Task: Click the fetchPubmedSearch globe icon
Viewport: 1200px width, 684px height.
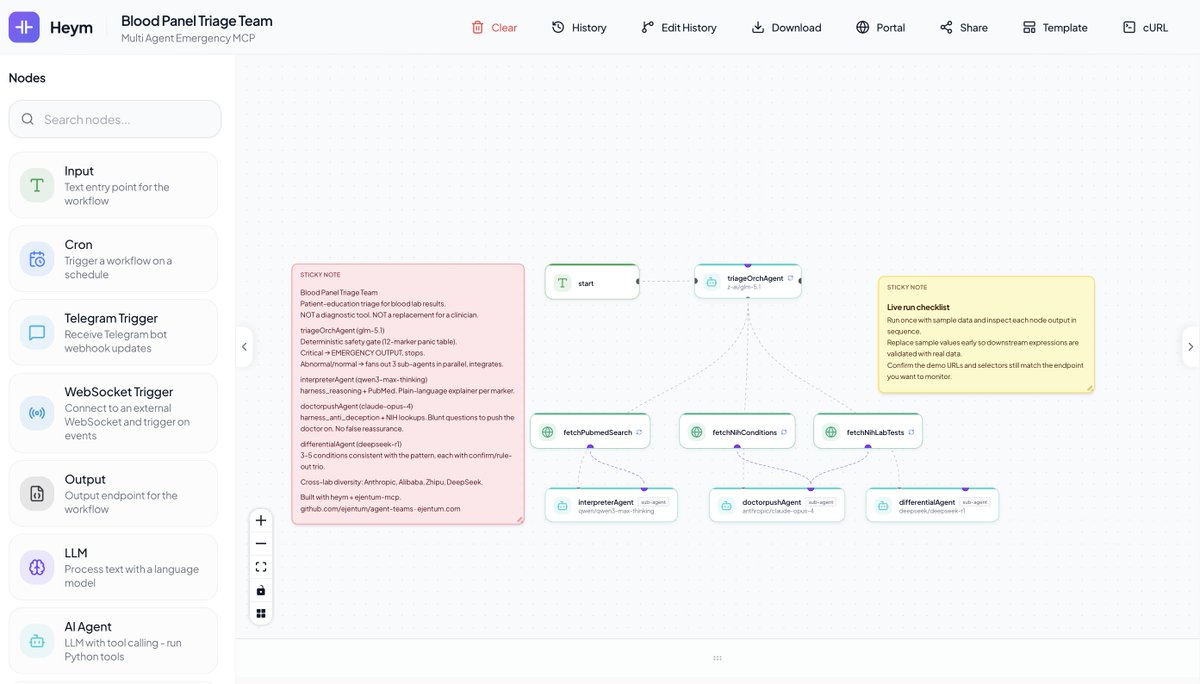Action: click(x=547, y=432)
